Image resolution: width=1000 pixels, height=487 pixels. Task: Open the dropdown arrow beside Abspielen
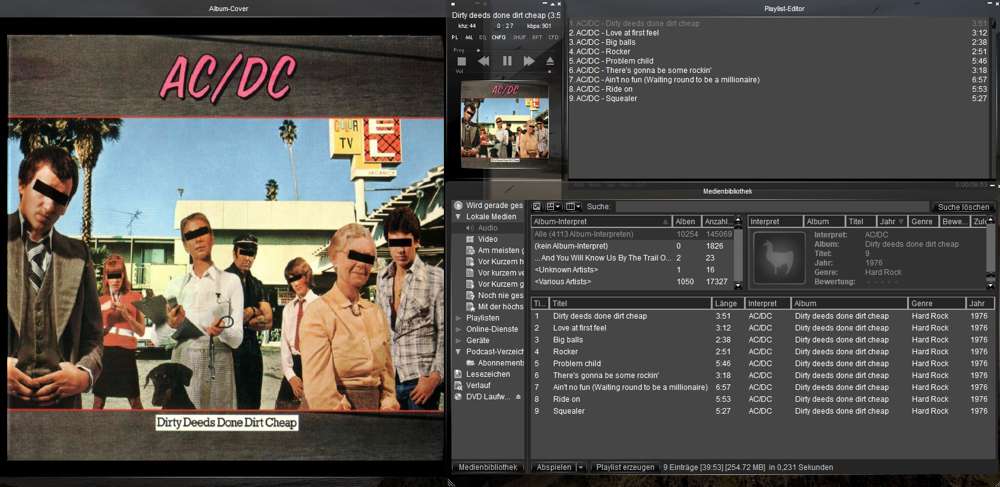581,467
